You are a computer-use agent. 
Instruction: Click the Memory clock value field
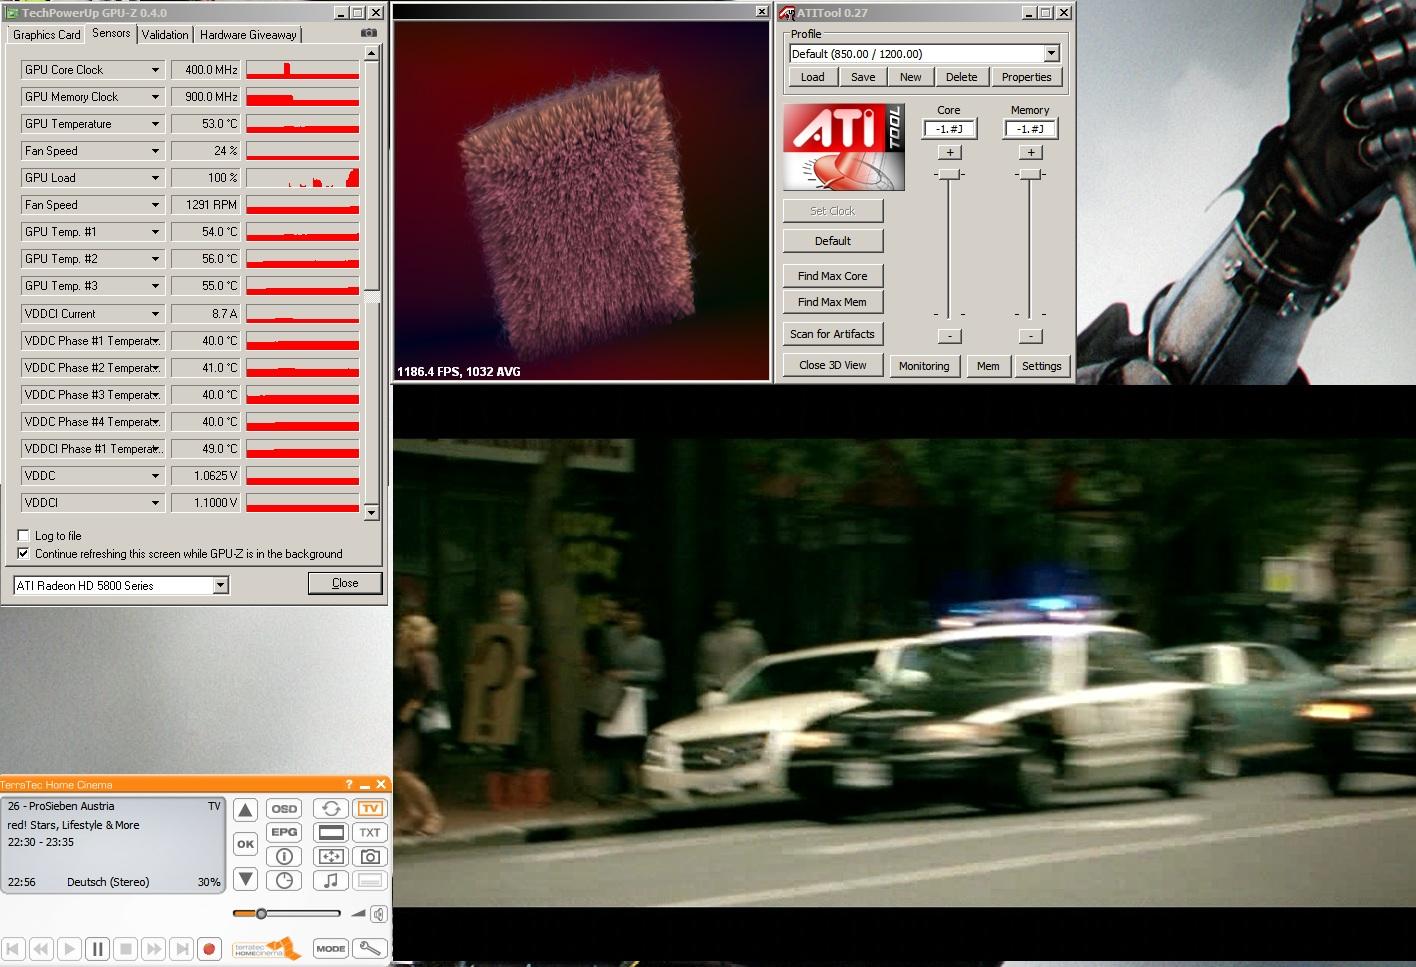pos(1030,129)
